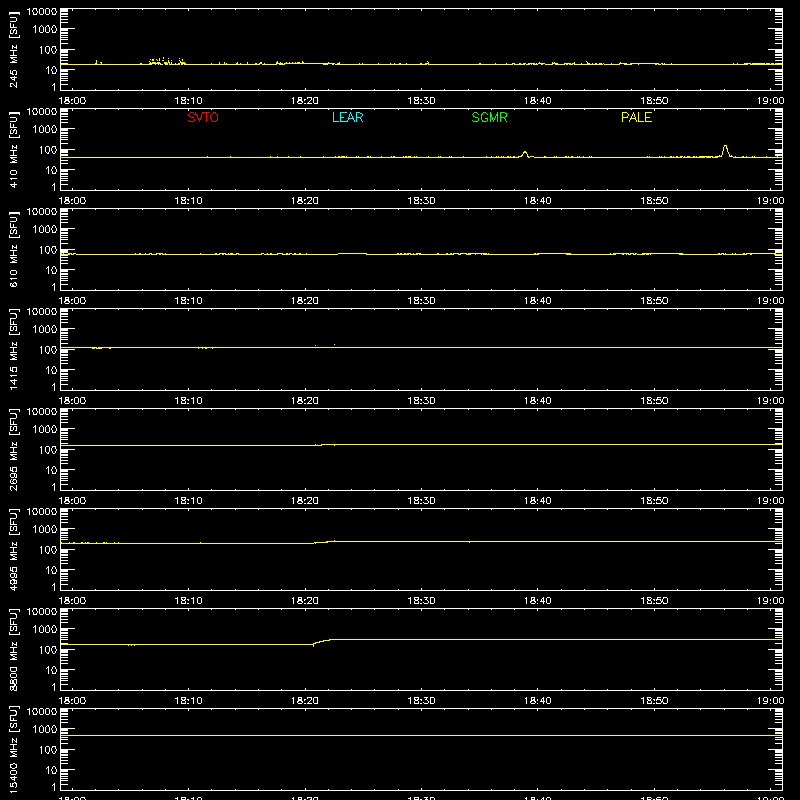Click the 1000 y-axis value on 2695 MHz panel
Viewport: 800px width, 800px height.
tap(45, 430)
